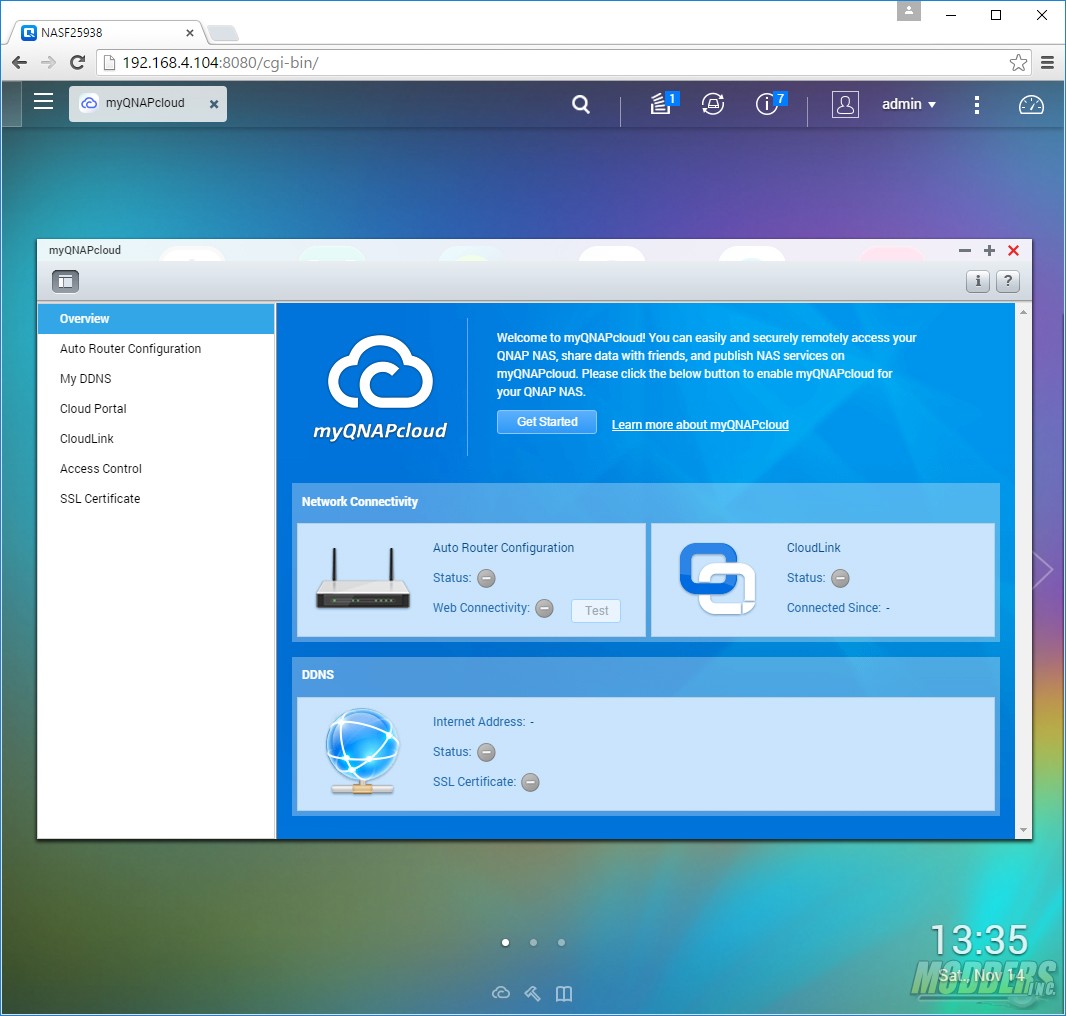Click scrollbar up arrow in myQNAPcloud window
The width and height of the screenshot is (1066, 1016).
pos(1023,312)
